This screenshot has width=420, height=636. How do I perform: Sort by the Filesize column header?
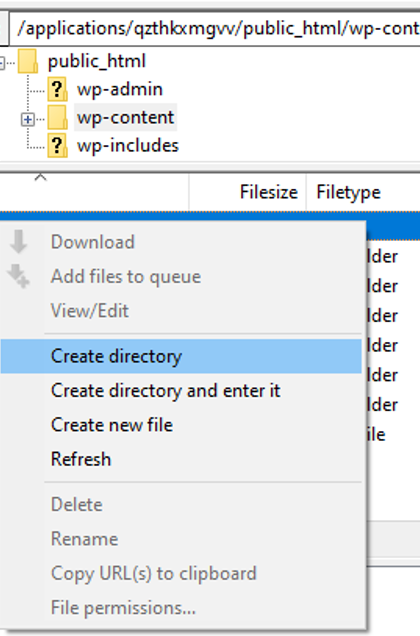point(247,192)
